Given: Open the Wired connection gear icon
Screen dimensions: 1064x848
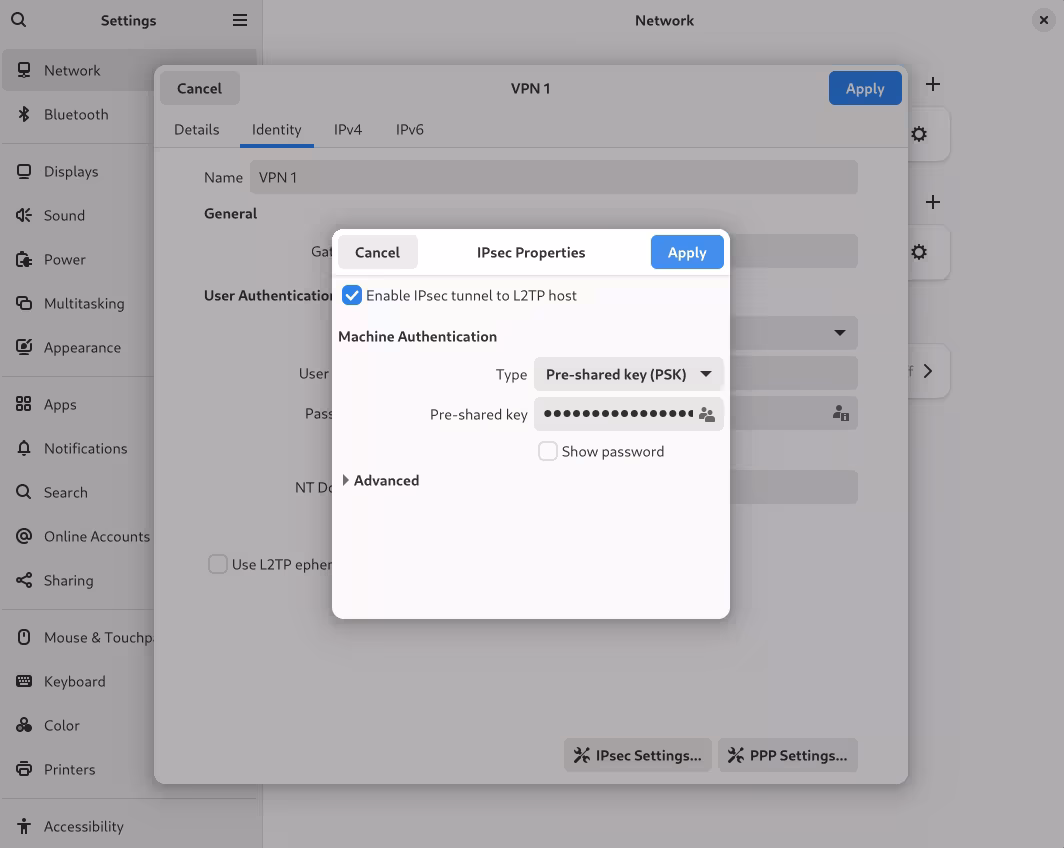Looking at the screenshot, I should [918, 133].
